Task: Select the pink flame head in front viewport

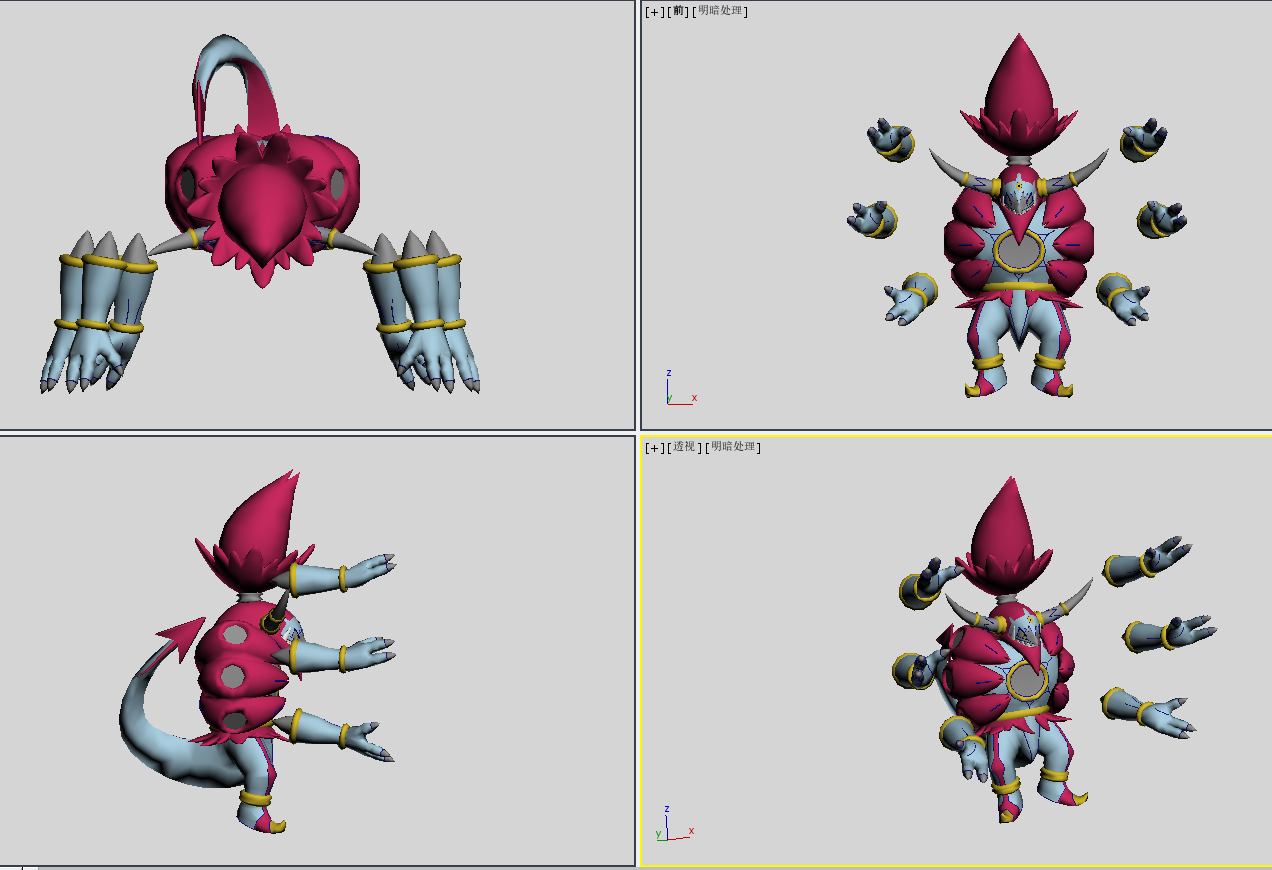Action: (1018, 88)
